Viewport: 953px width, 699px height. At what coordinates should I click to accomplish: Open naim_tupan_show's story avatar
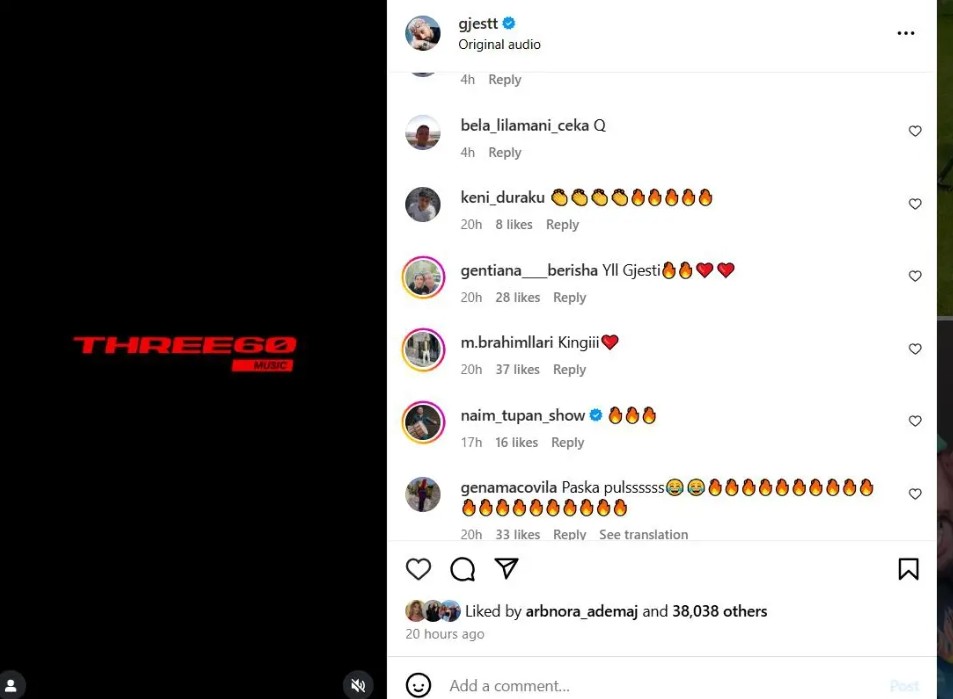(x=424, y=422)
